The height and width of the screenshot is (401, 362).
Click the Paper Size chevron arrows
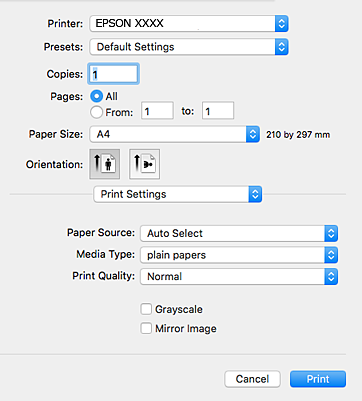click(253, 134)
